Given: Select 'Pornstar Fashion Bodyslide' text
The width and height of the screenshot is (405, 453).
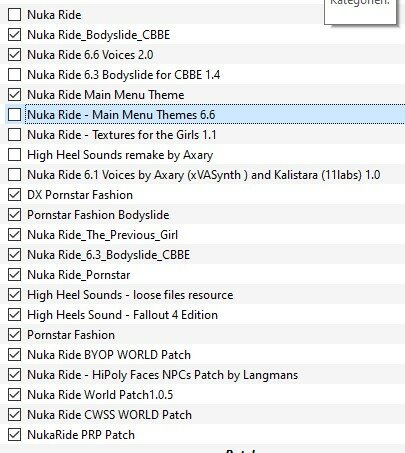Looking at the screenshot, I should click(98, 215).
